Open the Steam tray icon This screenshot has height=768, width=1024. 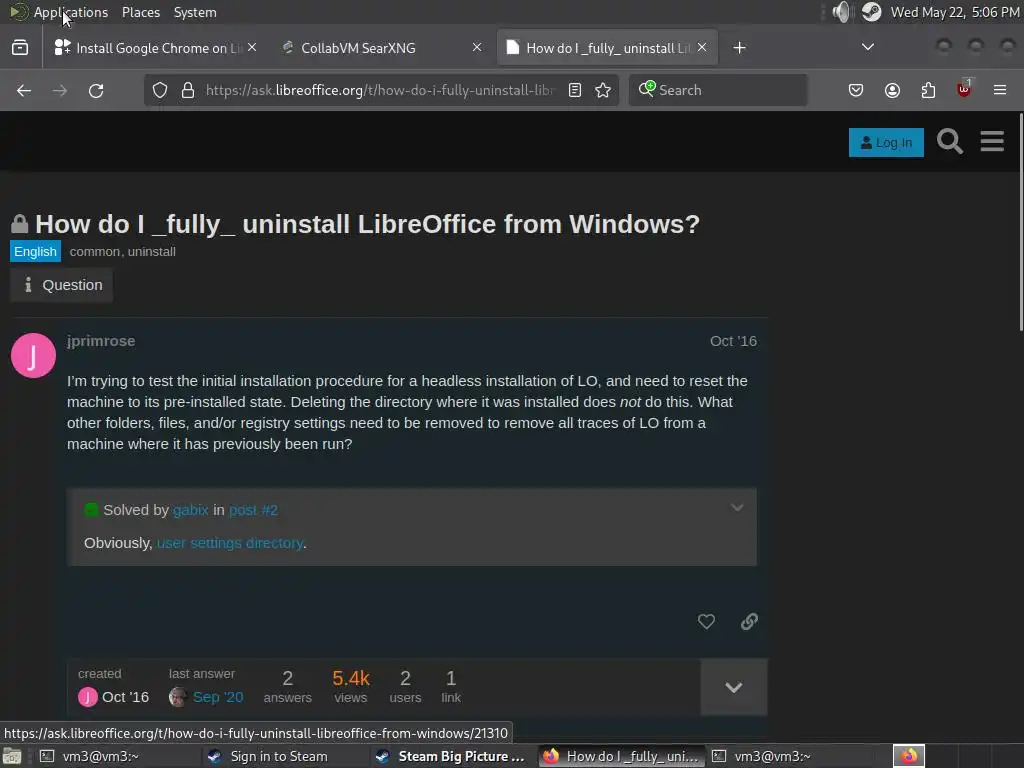[x=872, y=12]
